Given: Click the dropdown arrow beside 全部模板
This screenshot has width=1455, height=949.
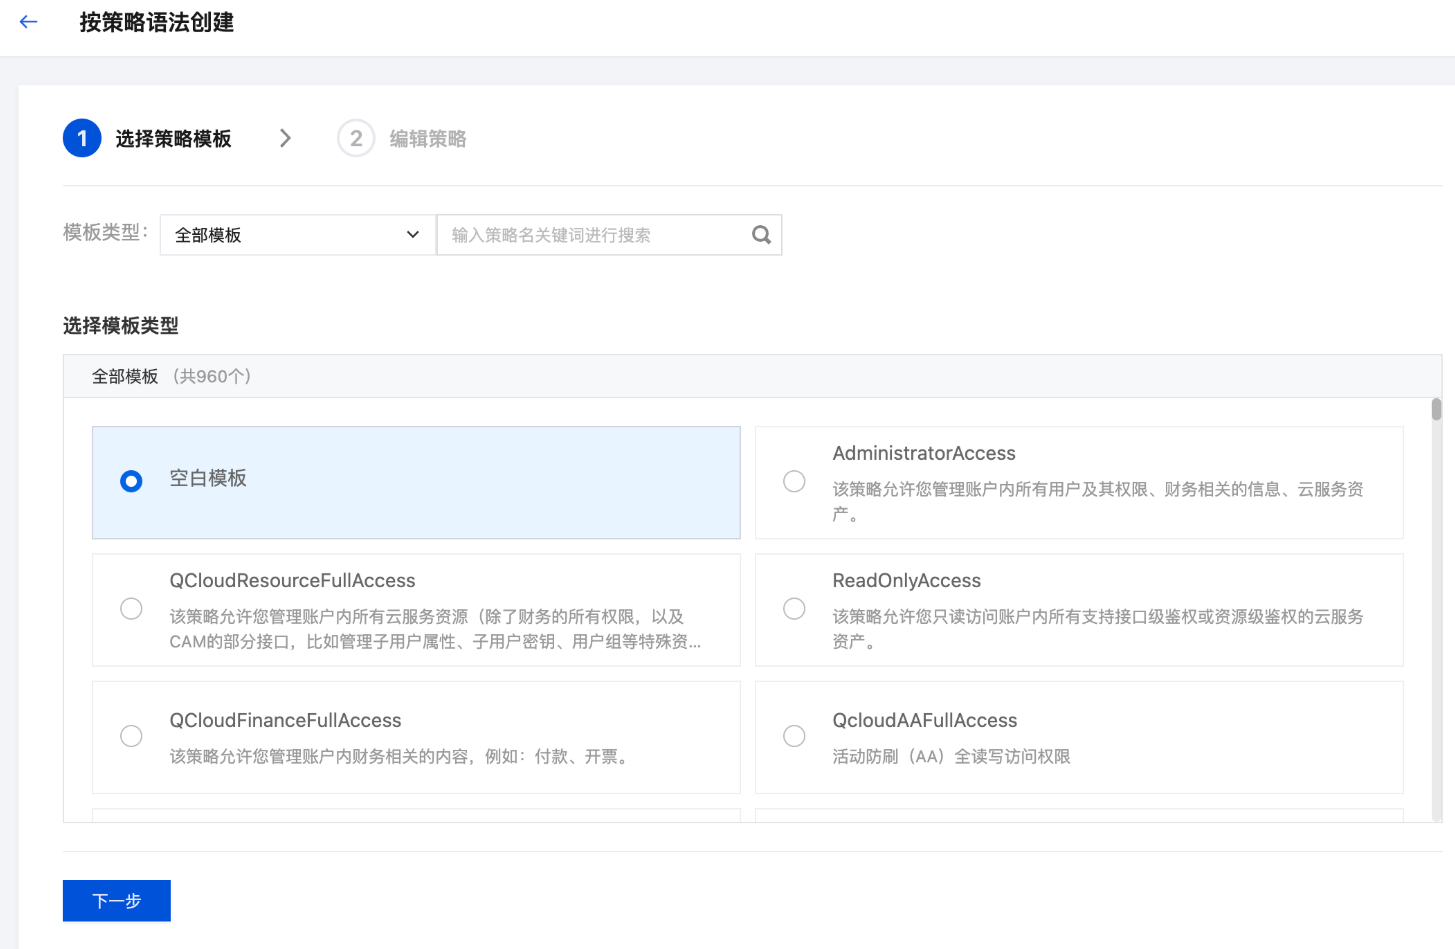Looking at the screenshot, I should [413, 235].
